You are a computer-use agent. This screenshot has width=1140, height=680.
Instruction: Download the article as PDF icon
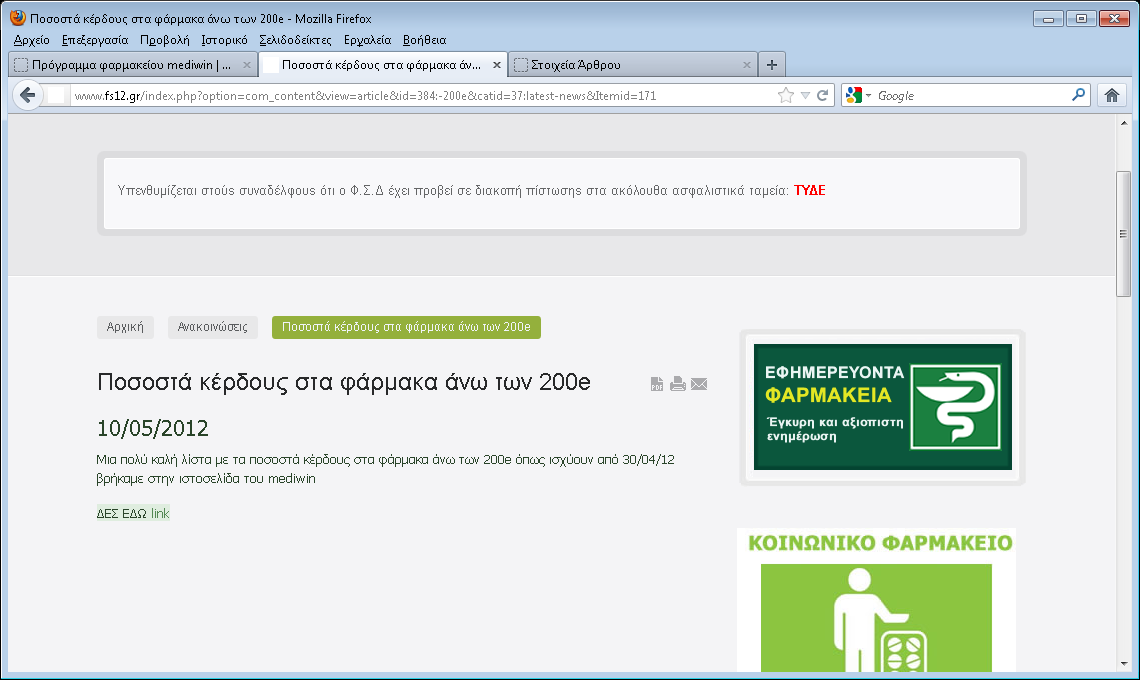point(657,384)
